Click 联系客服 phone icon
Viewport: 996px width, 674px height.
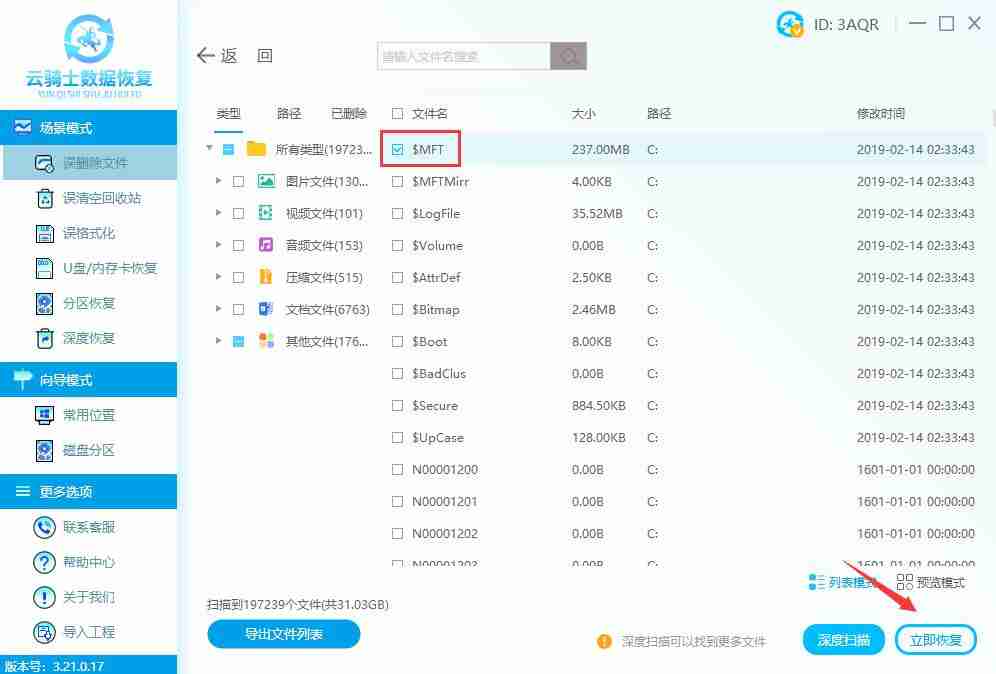coord(44,527)
